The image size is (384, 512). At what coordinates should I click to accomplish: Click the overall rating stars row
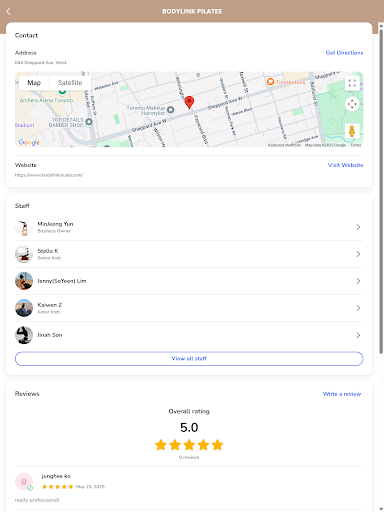(189, 445)
